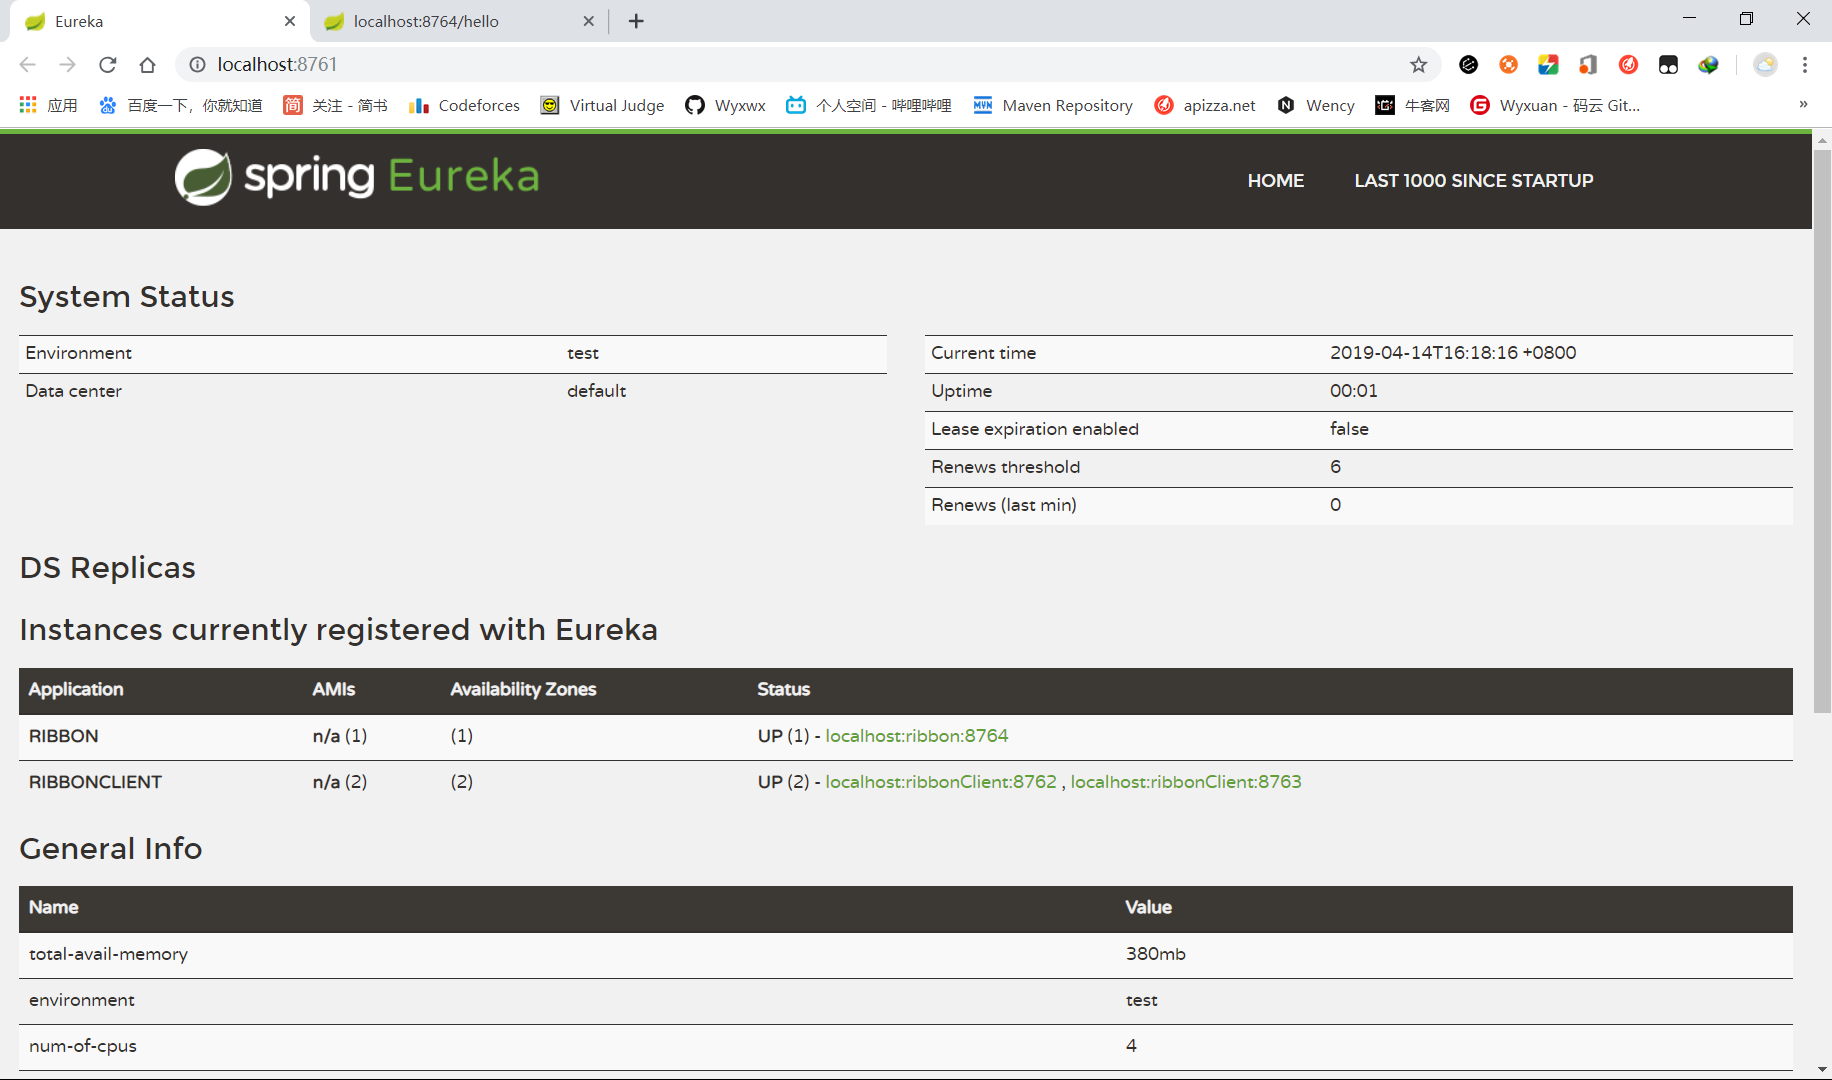Open the browser home page icon
The width and height of the screenshot is (1832, 1080).
148,65
